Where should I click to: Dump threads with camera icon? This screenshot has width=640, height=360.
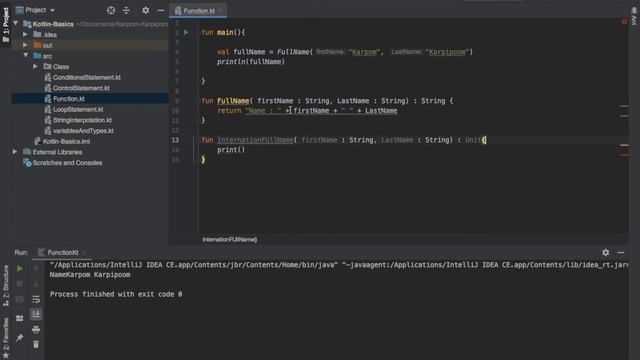click(20, 300)
